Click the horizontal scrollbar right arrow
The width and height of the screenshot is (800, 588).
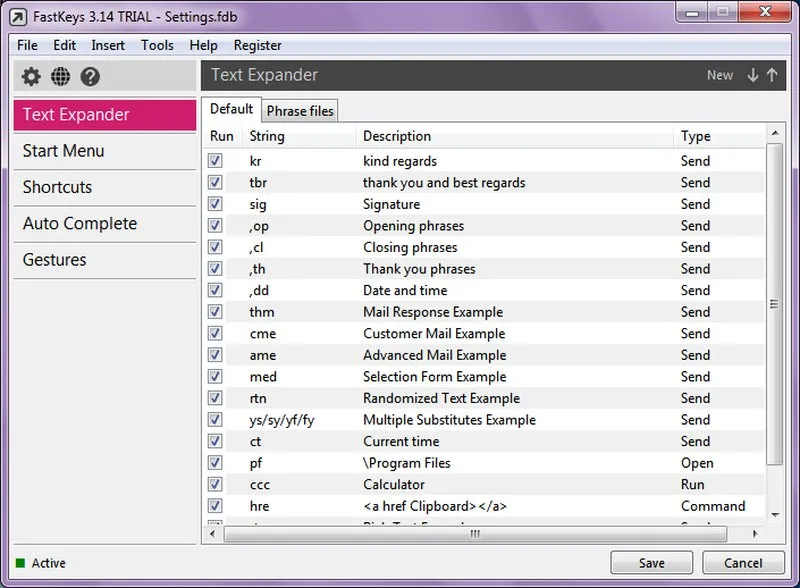(755, 534)
